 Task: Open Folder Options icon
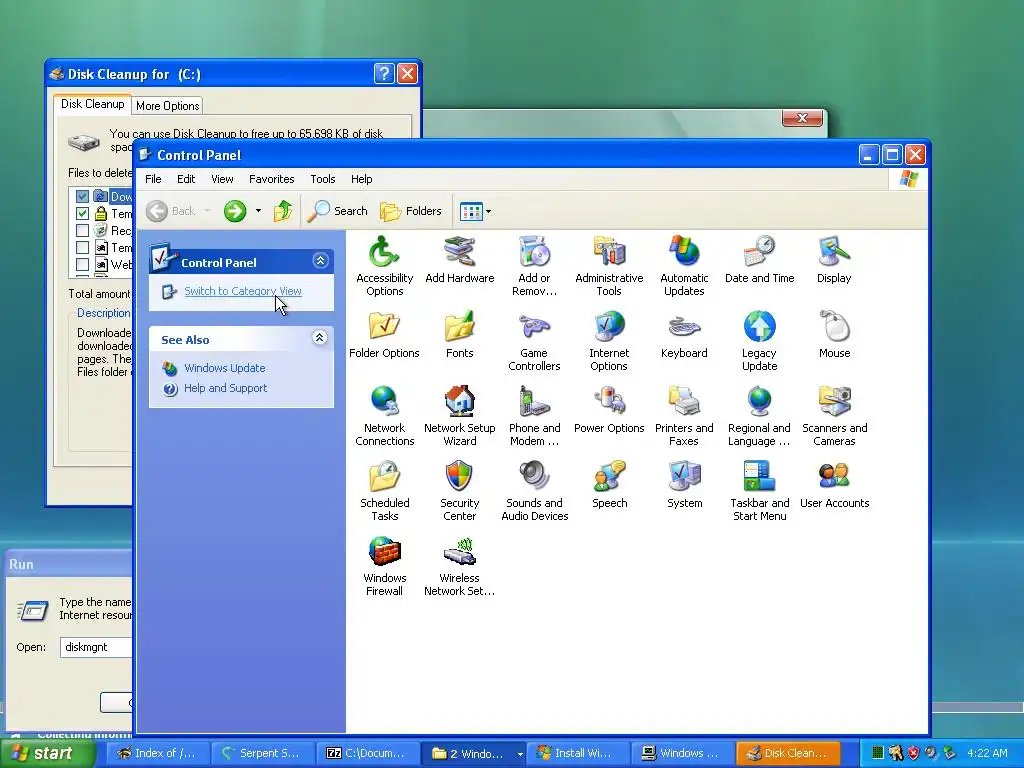point(384,335)
